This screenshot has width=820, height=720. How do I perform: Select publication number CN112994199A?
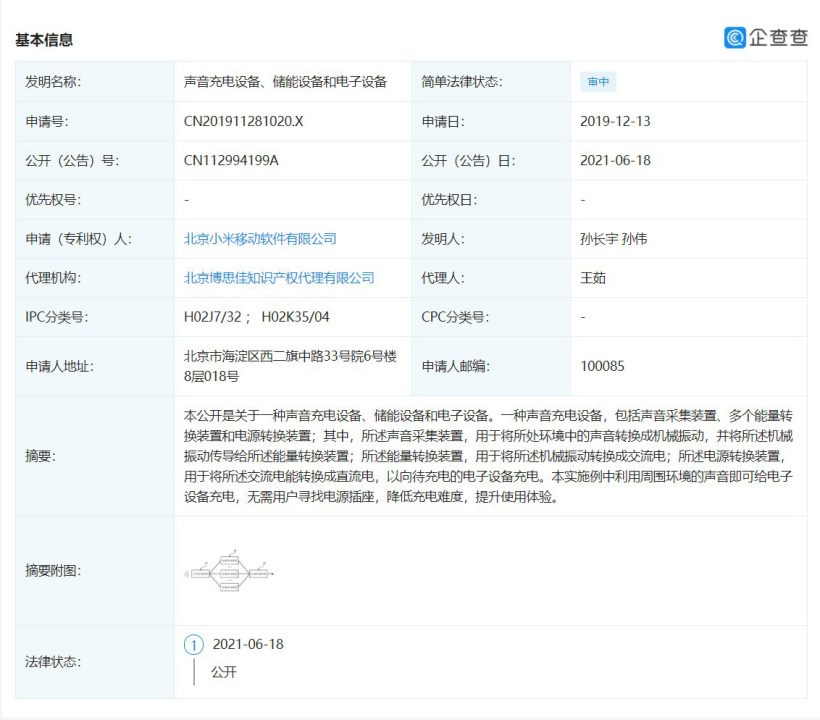click(x=231, y=160)
